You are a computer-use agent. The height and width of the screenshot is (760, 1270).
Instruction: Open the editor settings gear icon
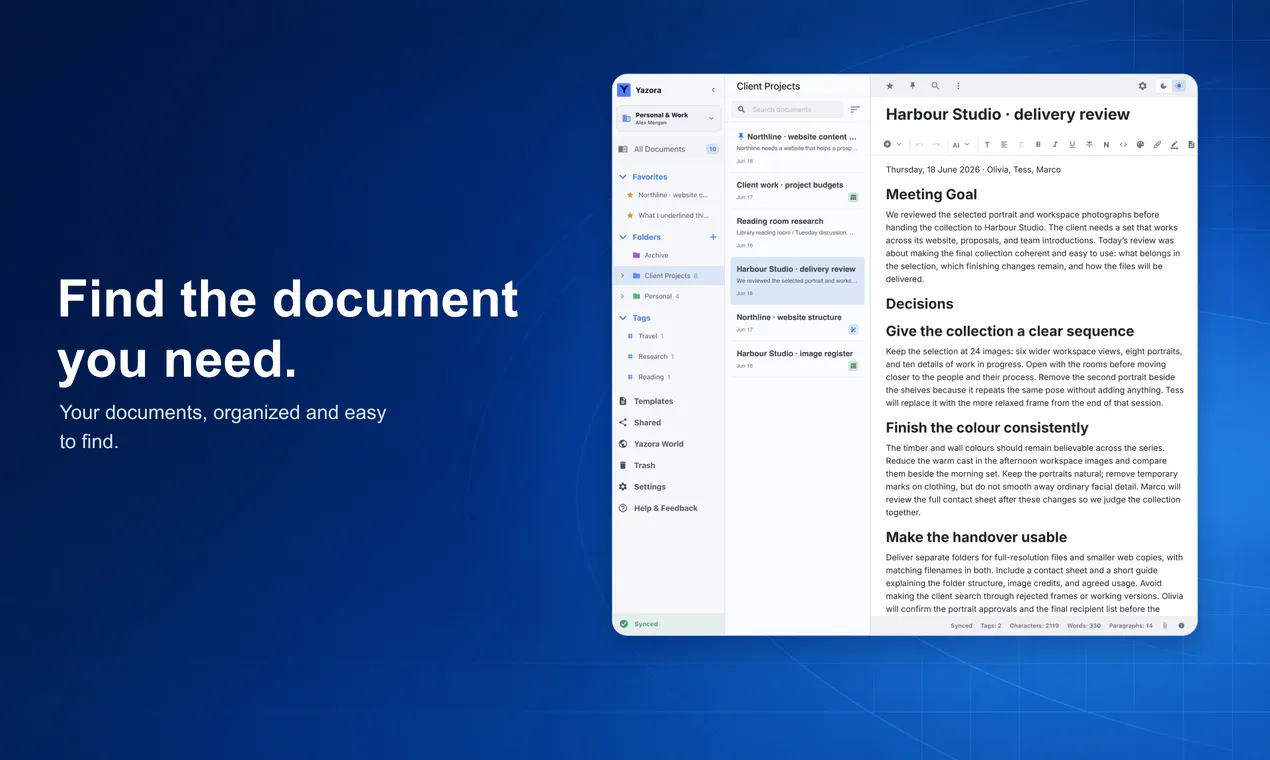1143,86
